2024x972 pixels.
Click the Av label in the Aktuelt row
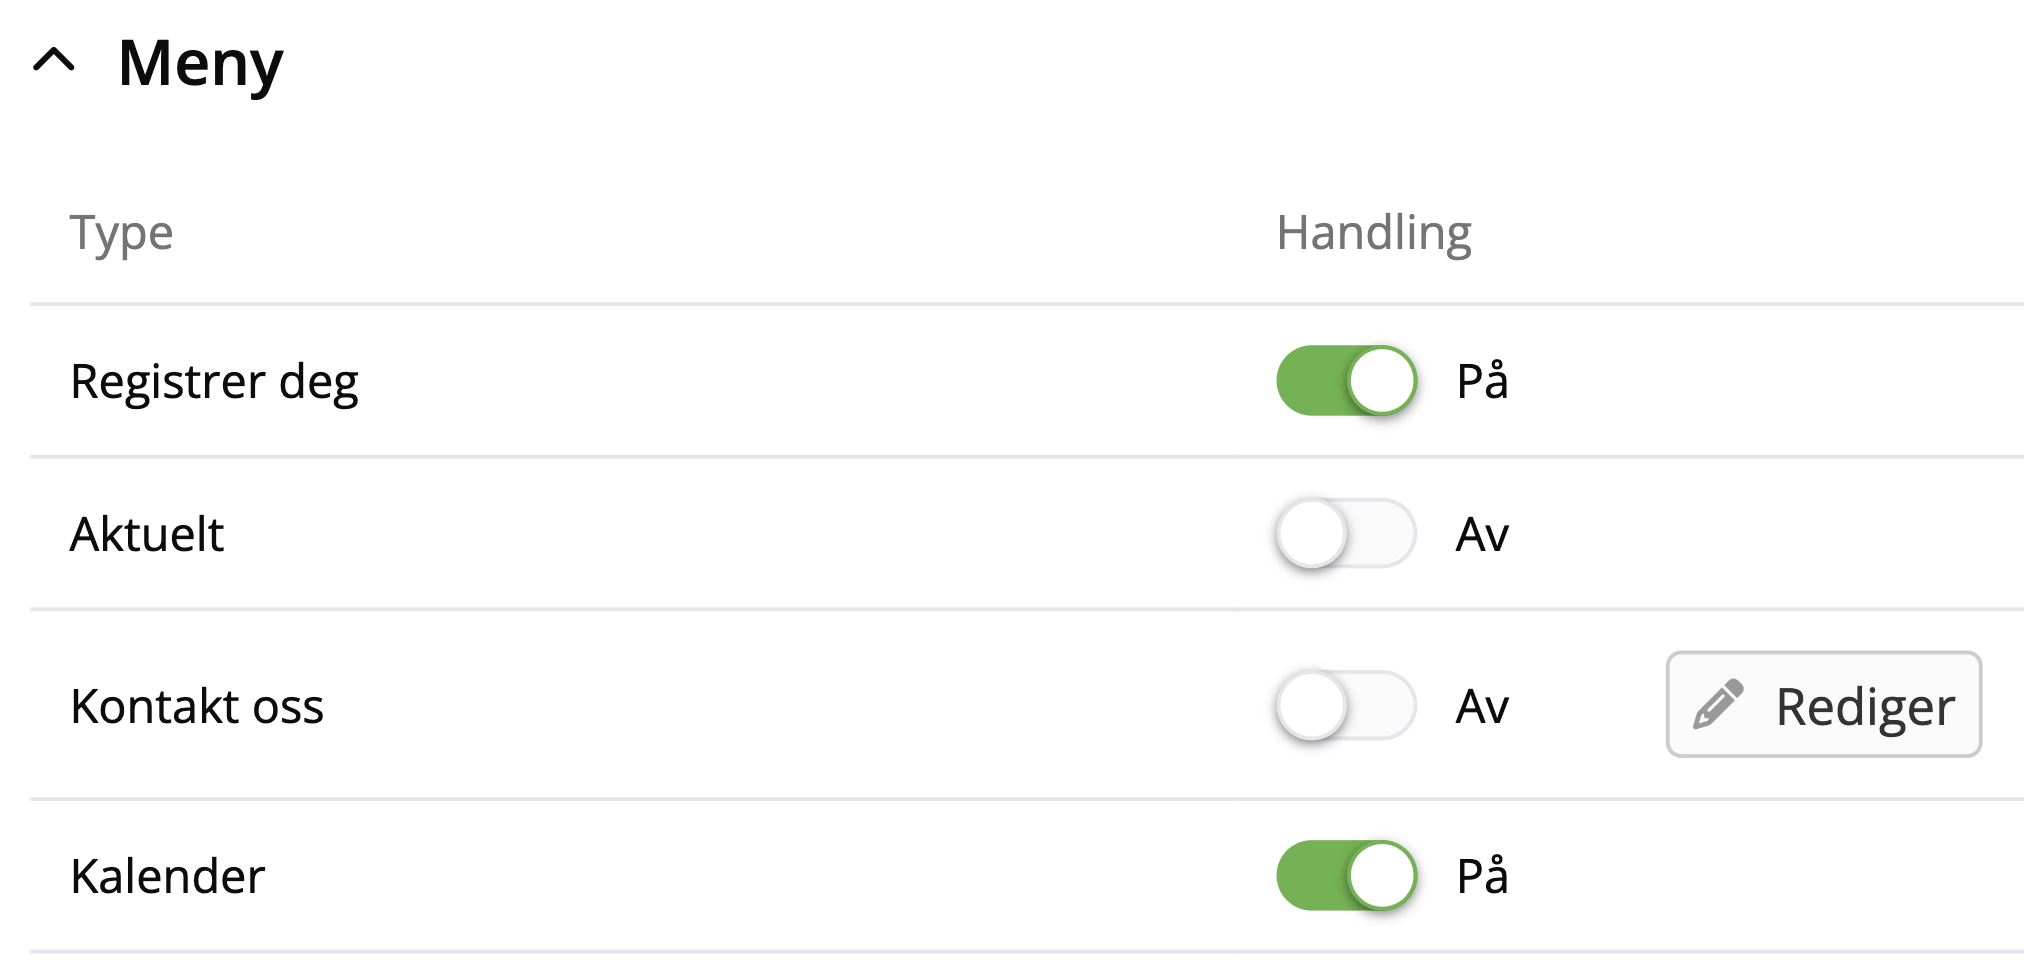(x=1482, y=534)
